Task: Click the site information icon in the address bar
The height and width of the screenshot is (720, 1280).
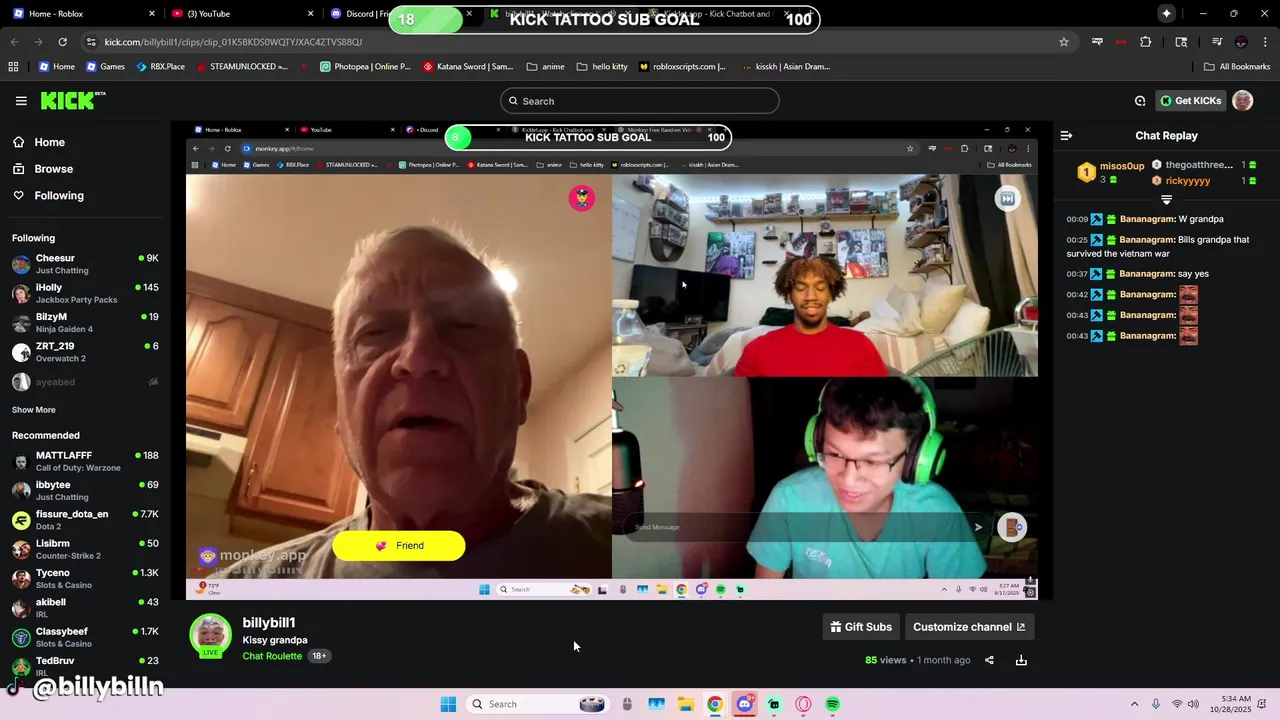Action: tap(91, 42)
